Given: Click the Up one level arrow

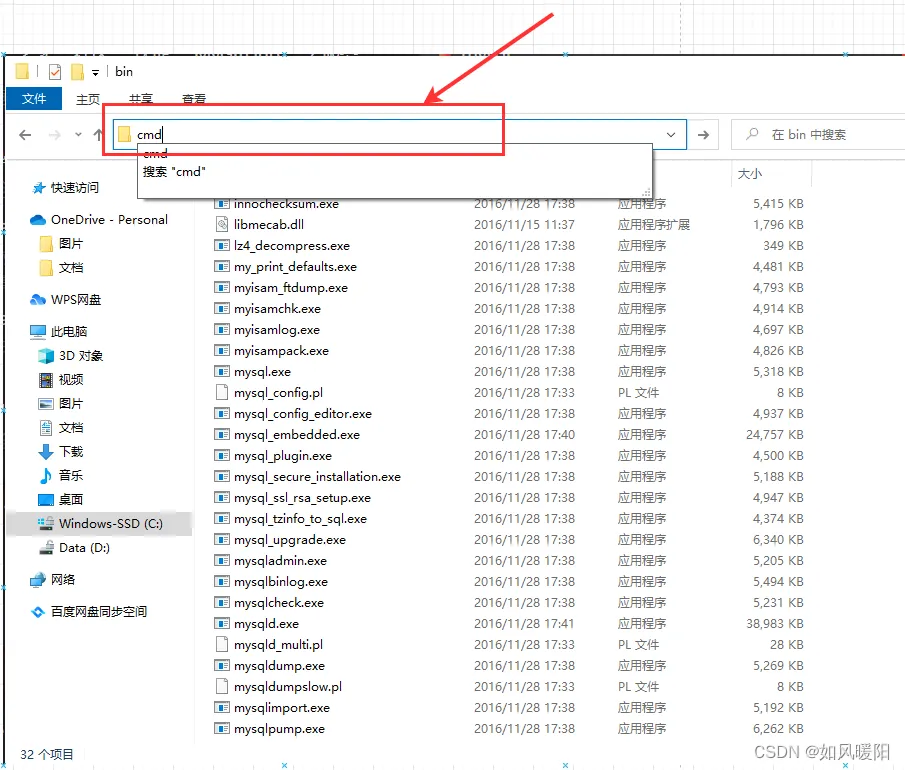Looking at the screenshot, I should tap(98, 135).
